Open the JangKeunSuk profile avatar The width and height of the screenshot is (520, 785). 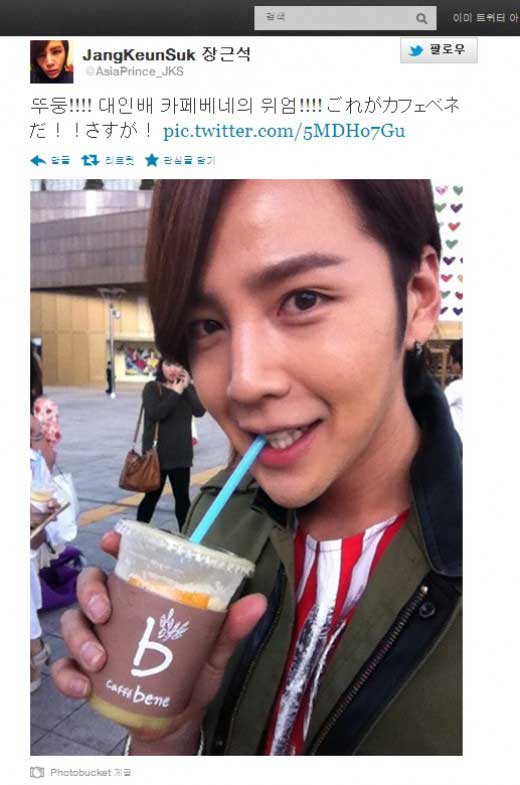click(x=52, y=62)
